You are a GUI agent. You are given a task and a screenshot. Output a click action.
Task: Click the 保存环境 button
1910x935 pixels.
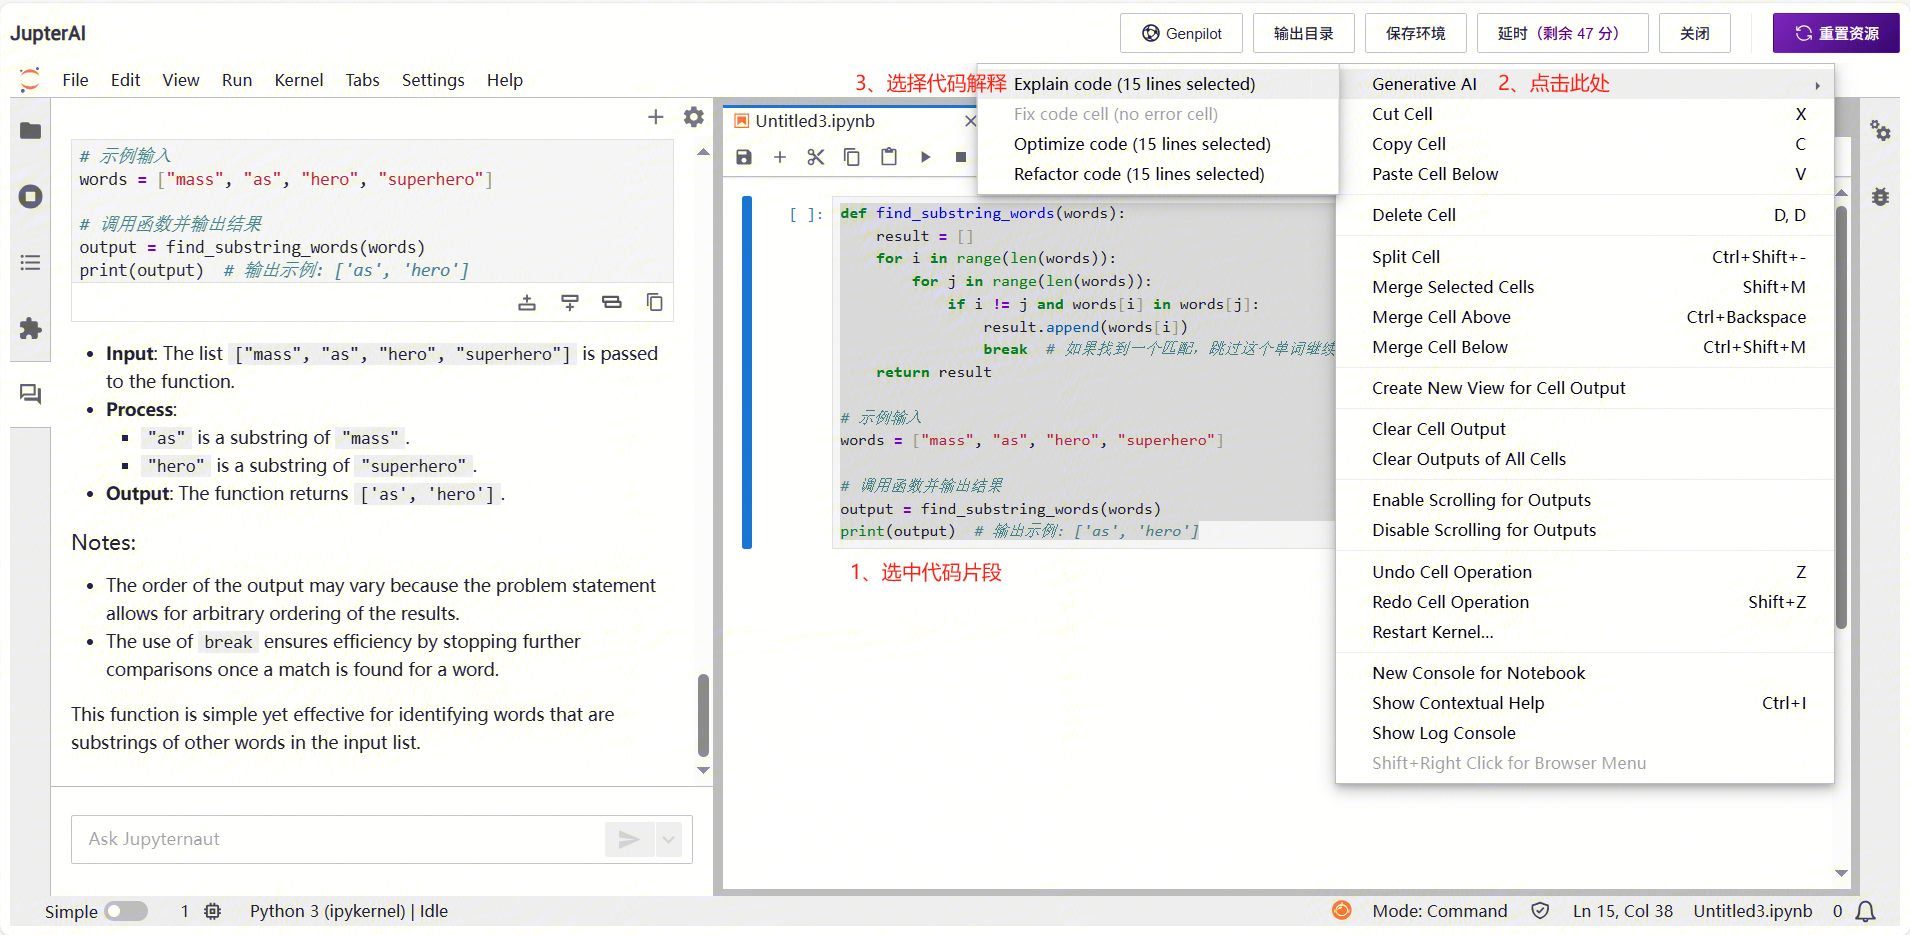[1415, 33]
